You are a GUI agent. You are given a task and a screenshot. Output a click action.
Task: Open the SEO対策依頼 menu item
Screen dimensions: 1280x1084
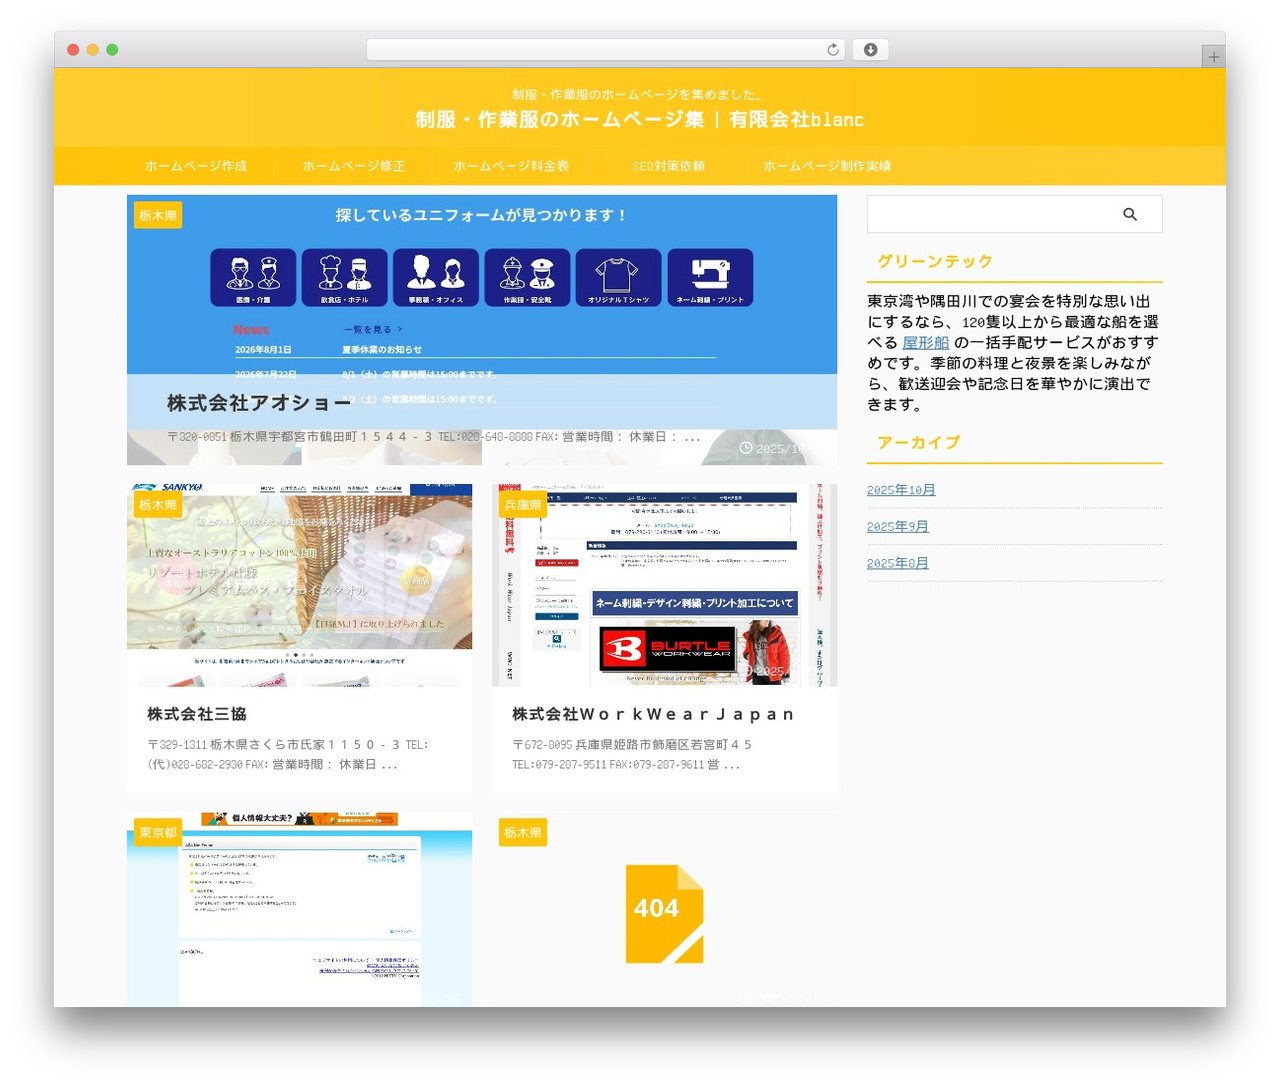coord(669,166)
